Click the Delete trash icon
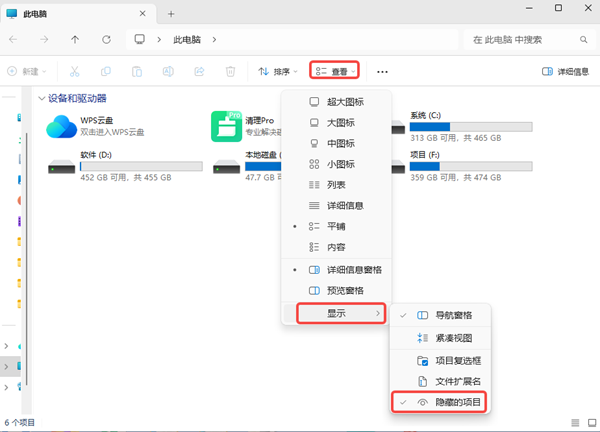Viewport: 600px width, 432px height. click(230, 72)
